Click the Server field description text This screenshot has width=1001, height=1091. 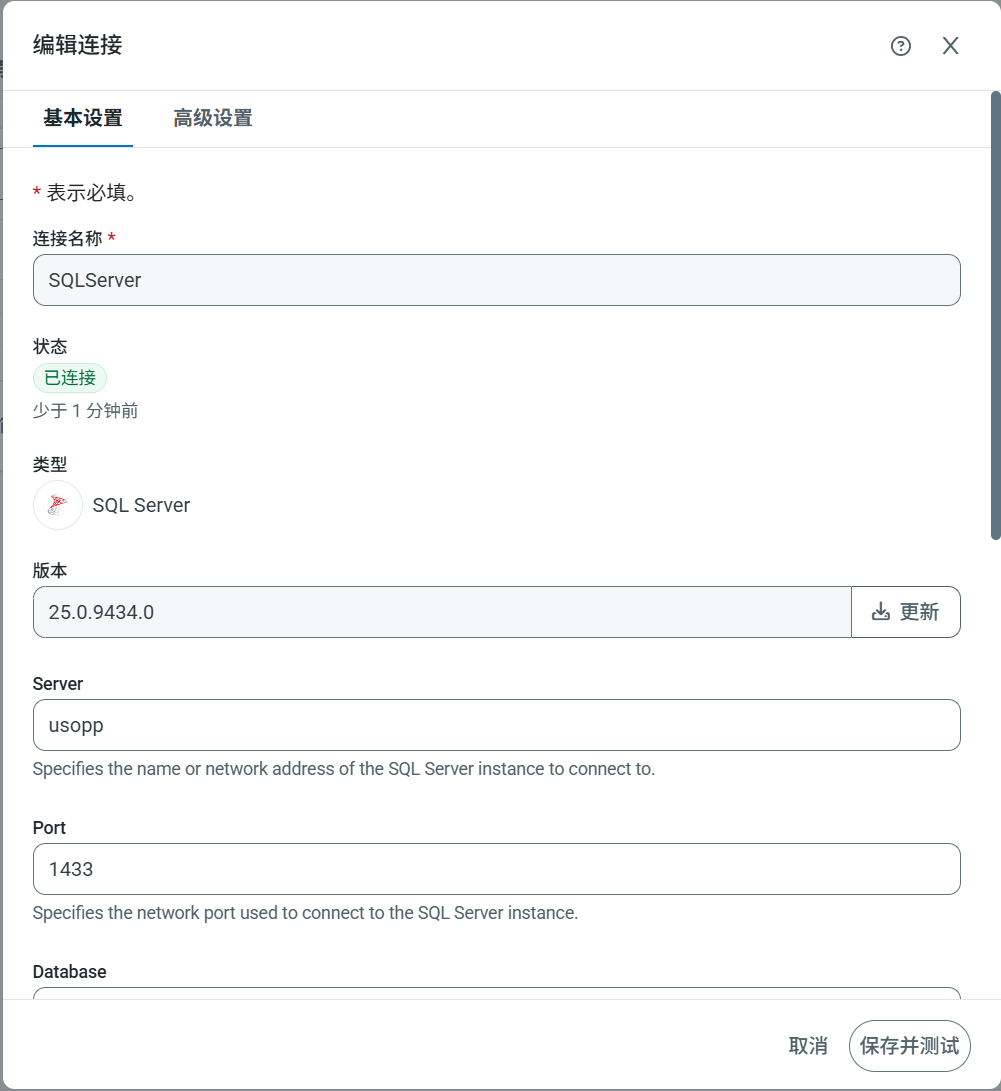[344, 769]
